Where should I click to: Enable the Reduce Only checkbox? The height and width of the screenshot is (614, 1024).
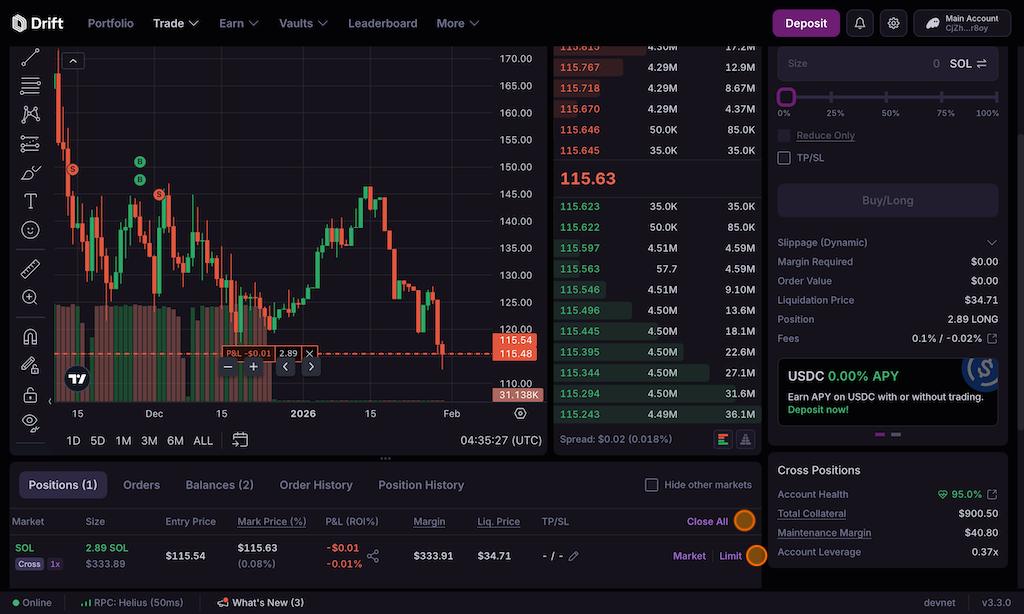pyautogui.click(x=784, y=135)
